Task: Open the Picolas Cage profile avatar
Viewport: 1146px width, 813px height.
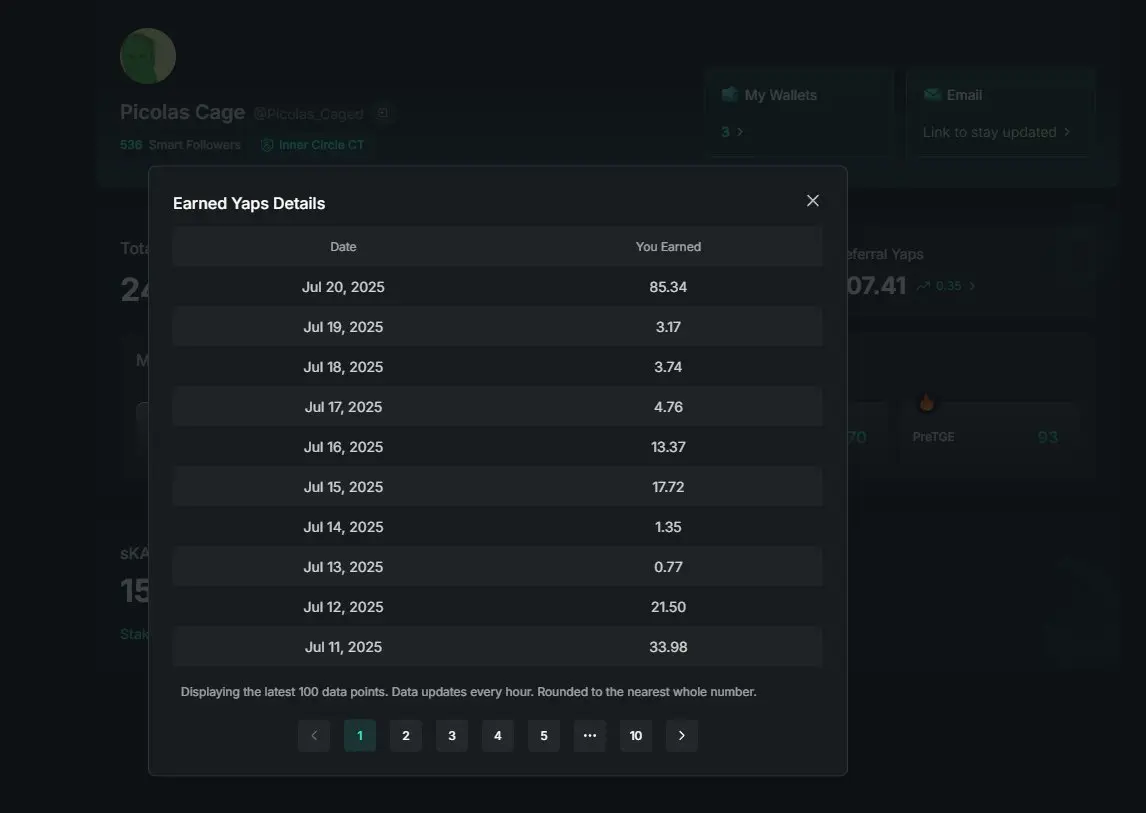Action: click(x=148, y=56)
